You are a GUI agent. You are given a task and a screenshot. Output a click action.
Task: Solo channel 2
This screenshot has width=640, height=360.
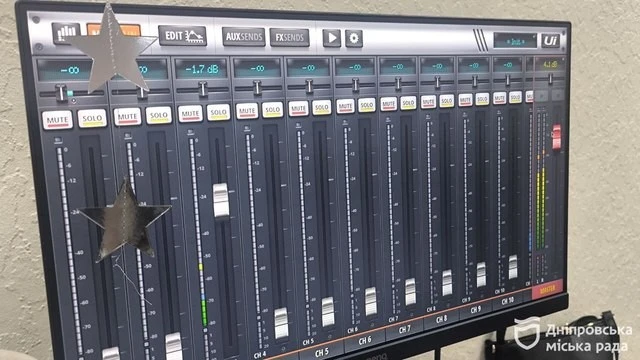(x=159, y=115)
